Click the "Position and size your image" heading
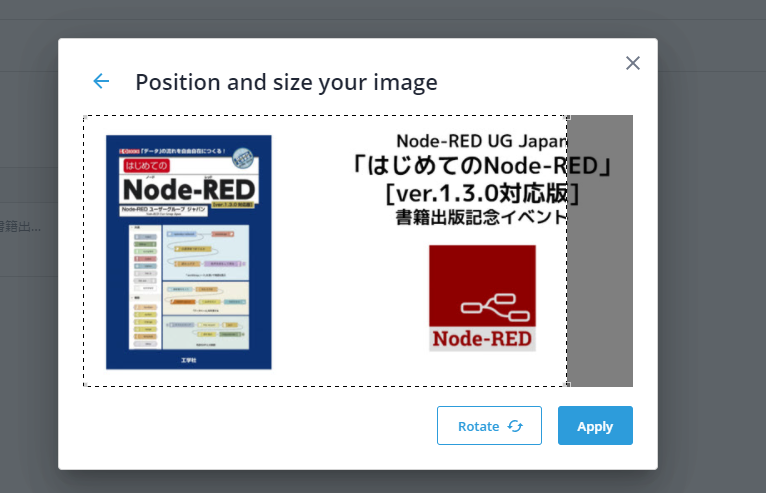 286,82
